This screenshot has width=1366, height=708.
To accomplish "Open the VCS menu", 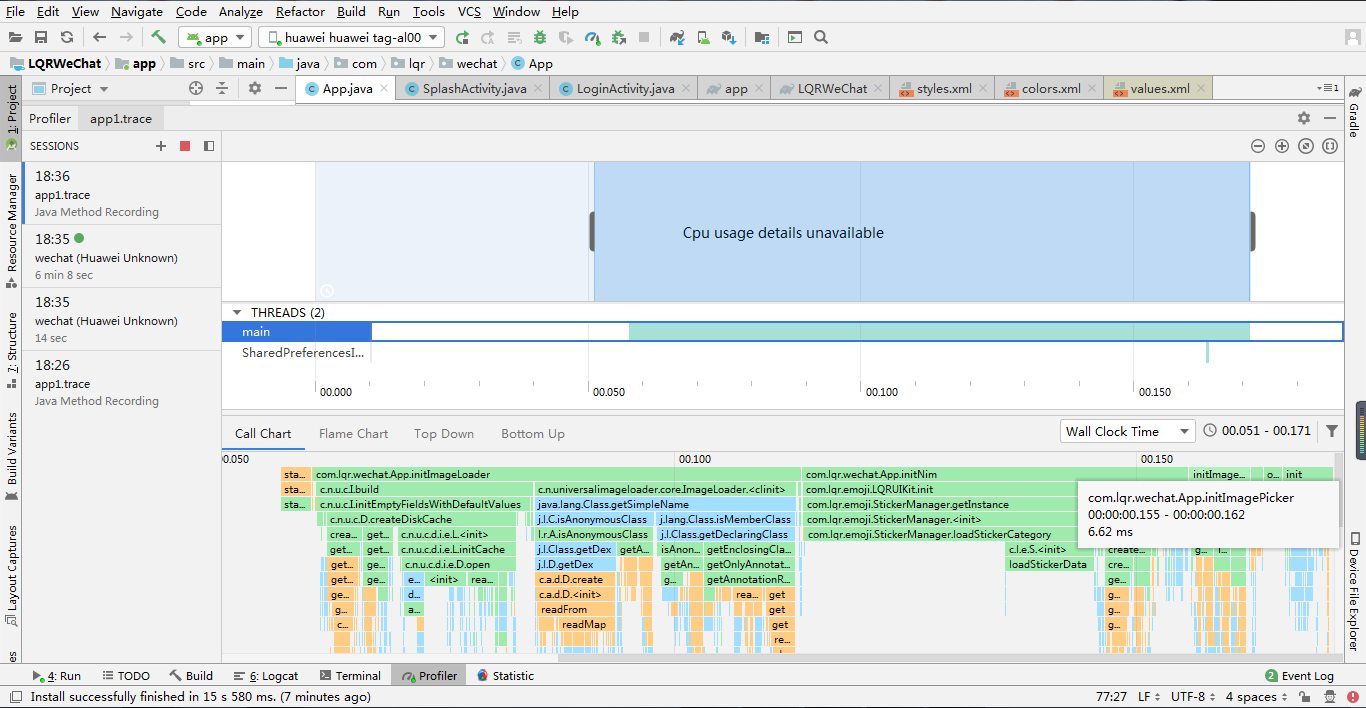I will (469, 11).
